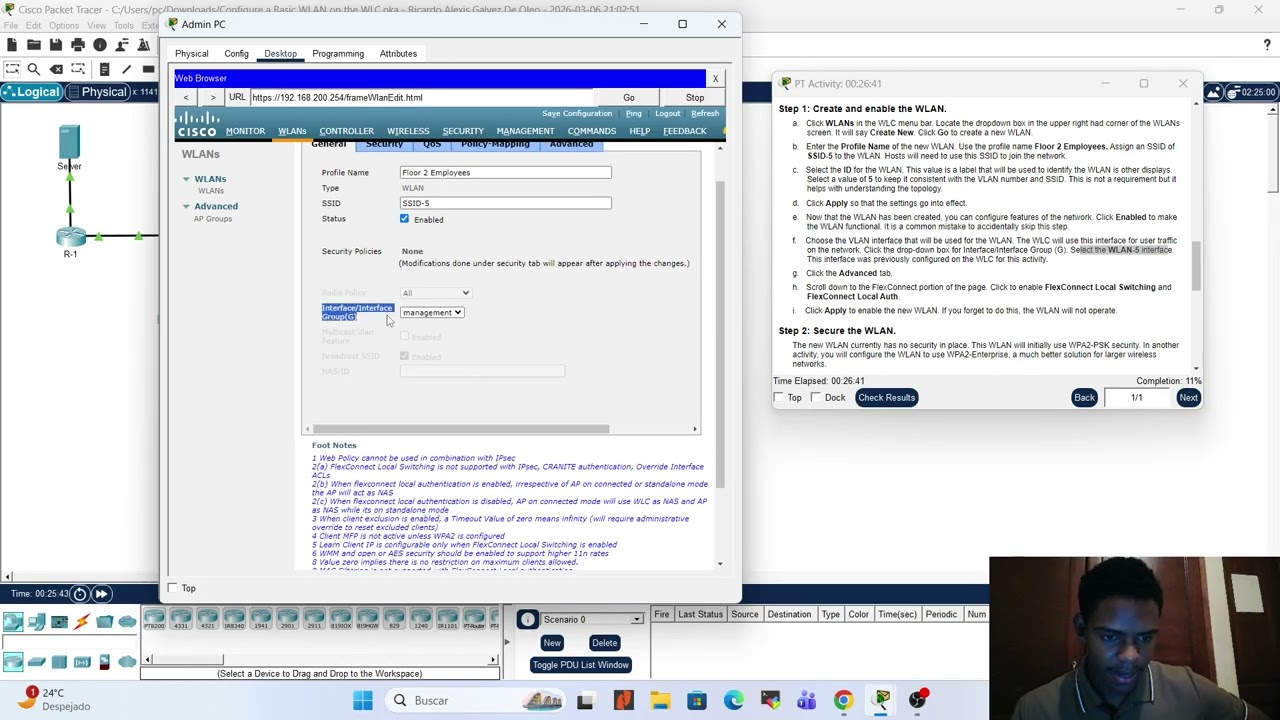Open the Radio Policy All dropdown
This screenshot has height=720, width=1280.
tap(435, 293)
